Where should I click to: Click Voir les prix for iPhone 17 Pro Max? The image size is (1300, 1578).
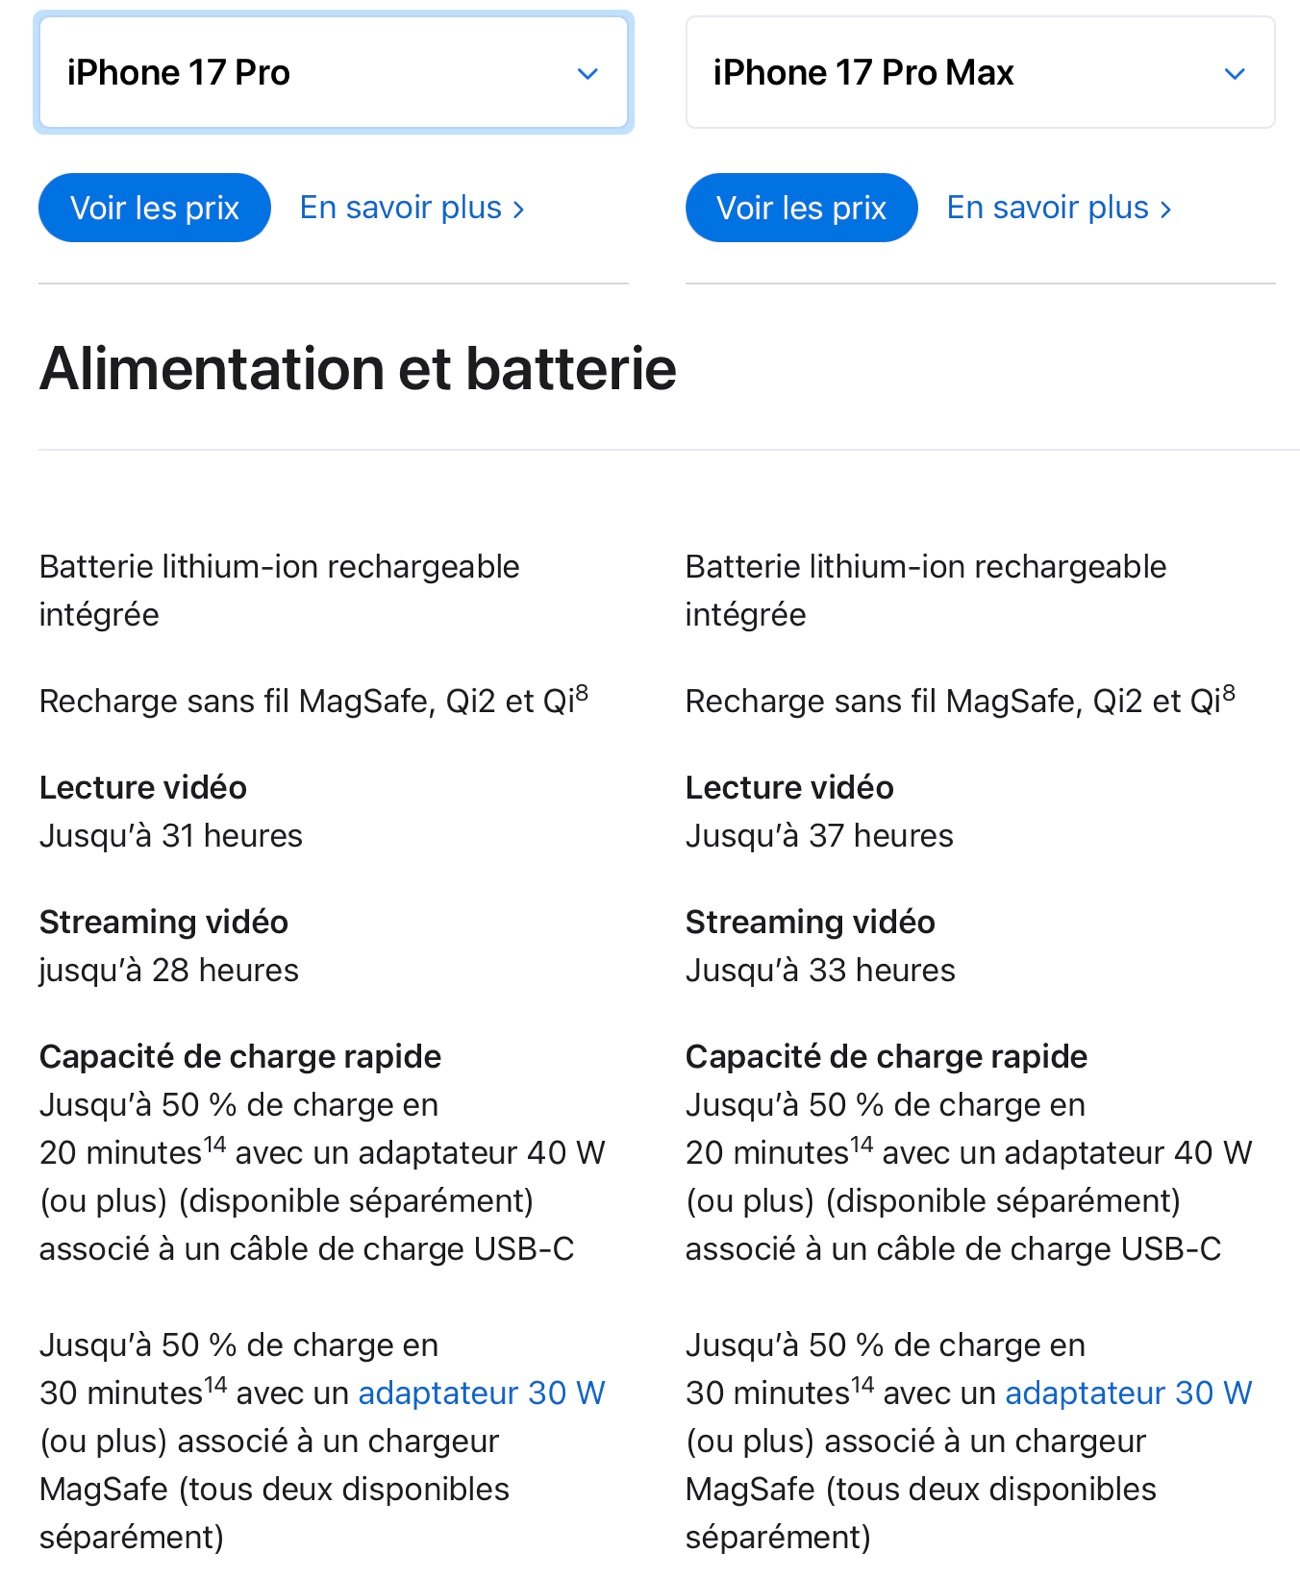(x=802, y=208)
